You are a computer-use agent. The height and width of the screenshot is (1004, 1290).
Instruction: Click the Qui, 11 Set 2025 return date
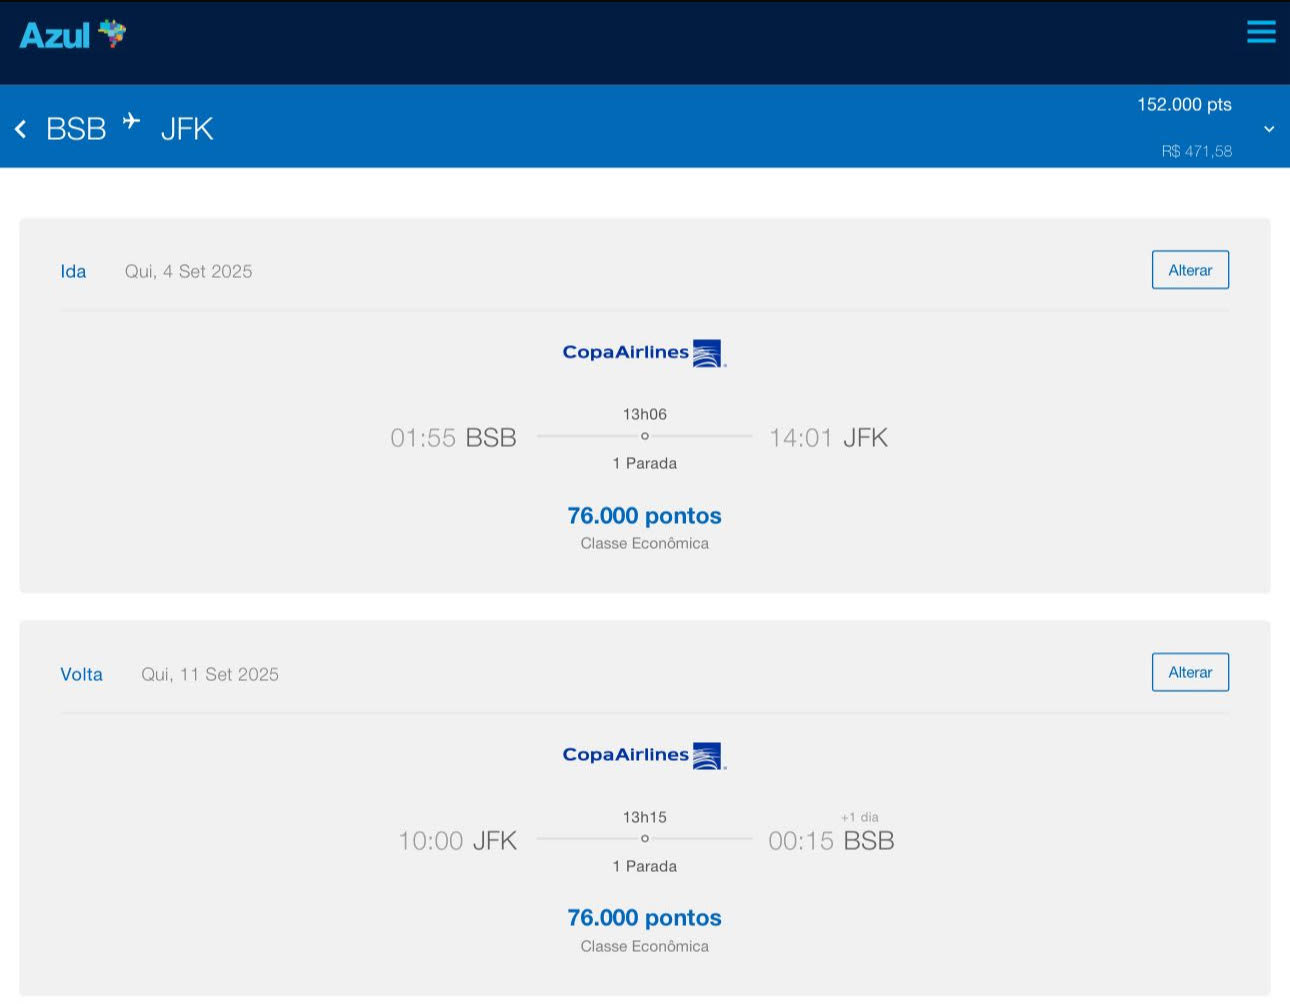coord(210,675)
